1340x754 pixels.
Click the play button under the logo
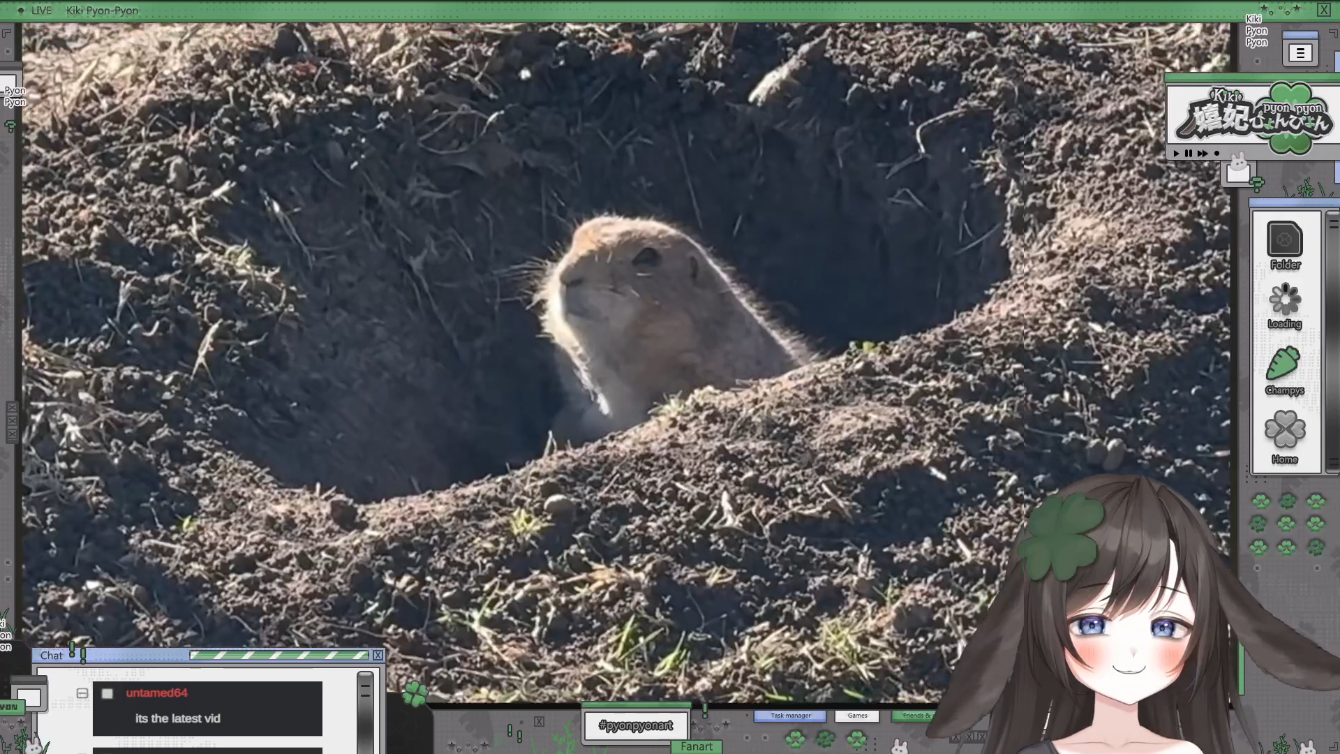tap(1176, 153)
